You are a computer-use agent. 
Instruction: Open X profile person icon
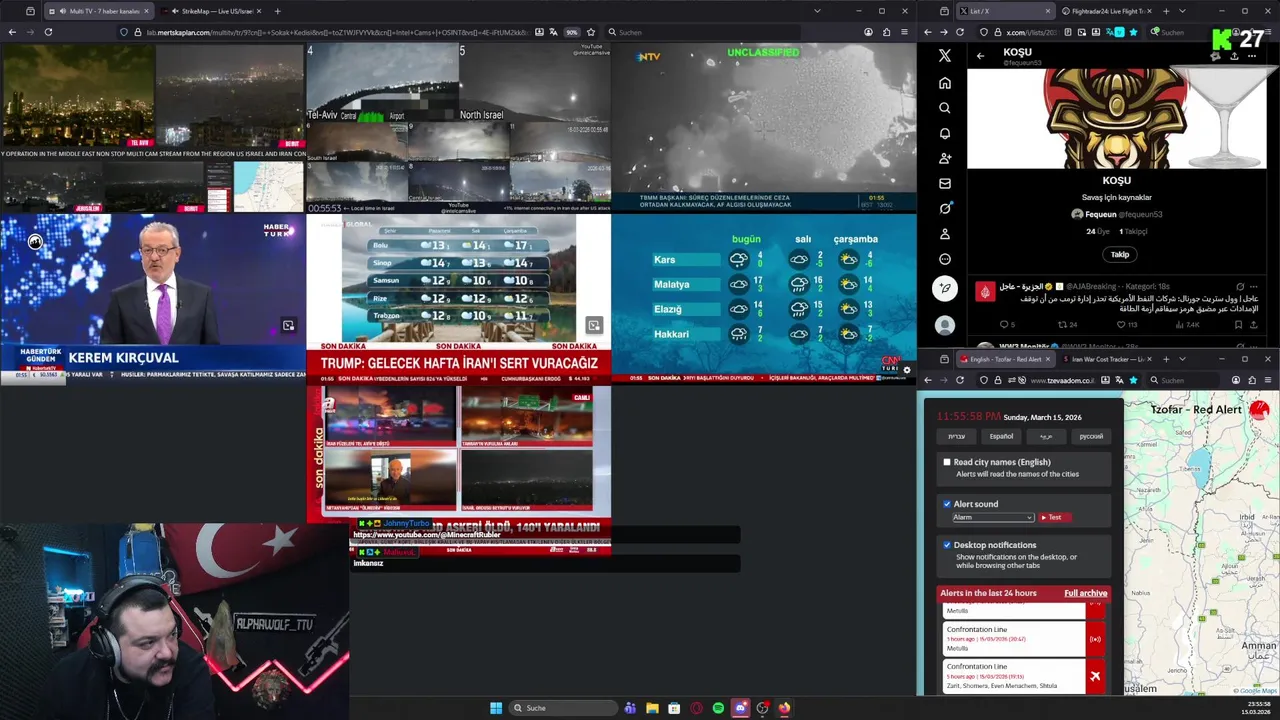[x=945, y=233]
